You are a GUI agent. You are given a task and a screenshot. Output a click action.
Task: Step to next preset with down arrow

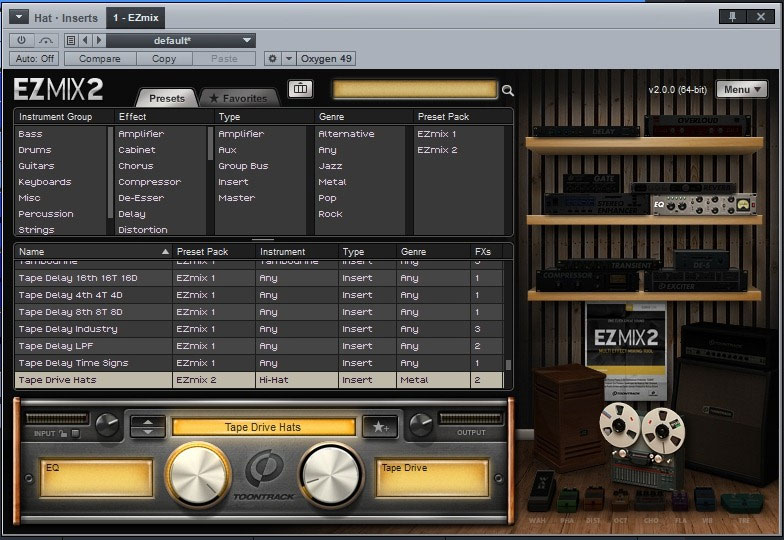(x=148, y=432)
